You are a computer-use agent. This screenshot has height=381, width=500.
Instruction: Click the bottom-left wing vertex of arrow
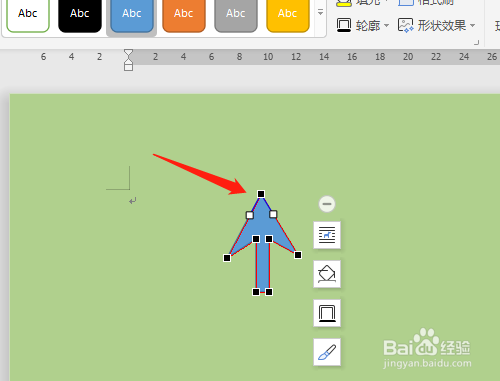pyautogui.click(x=227, y=258)
